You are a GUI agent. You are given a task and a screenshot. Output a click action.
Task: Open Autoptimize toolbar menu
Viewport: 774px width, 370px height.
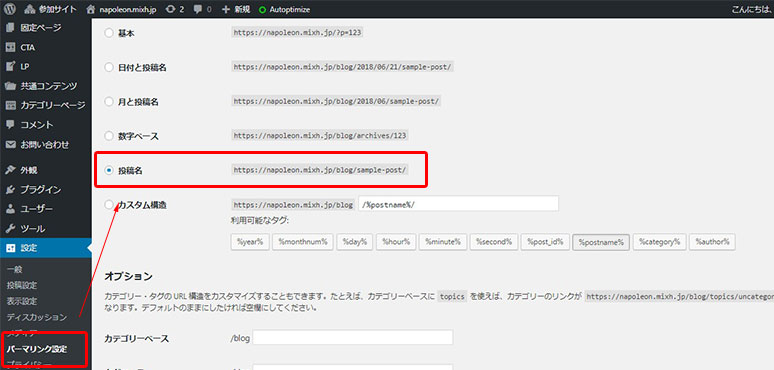point(285,9)
